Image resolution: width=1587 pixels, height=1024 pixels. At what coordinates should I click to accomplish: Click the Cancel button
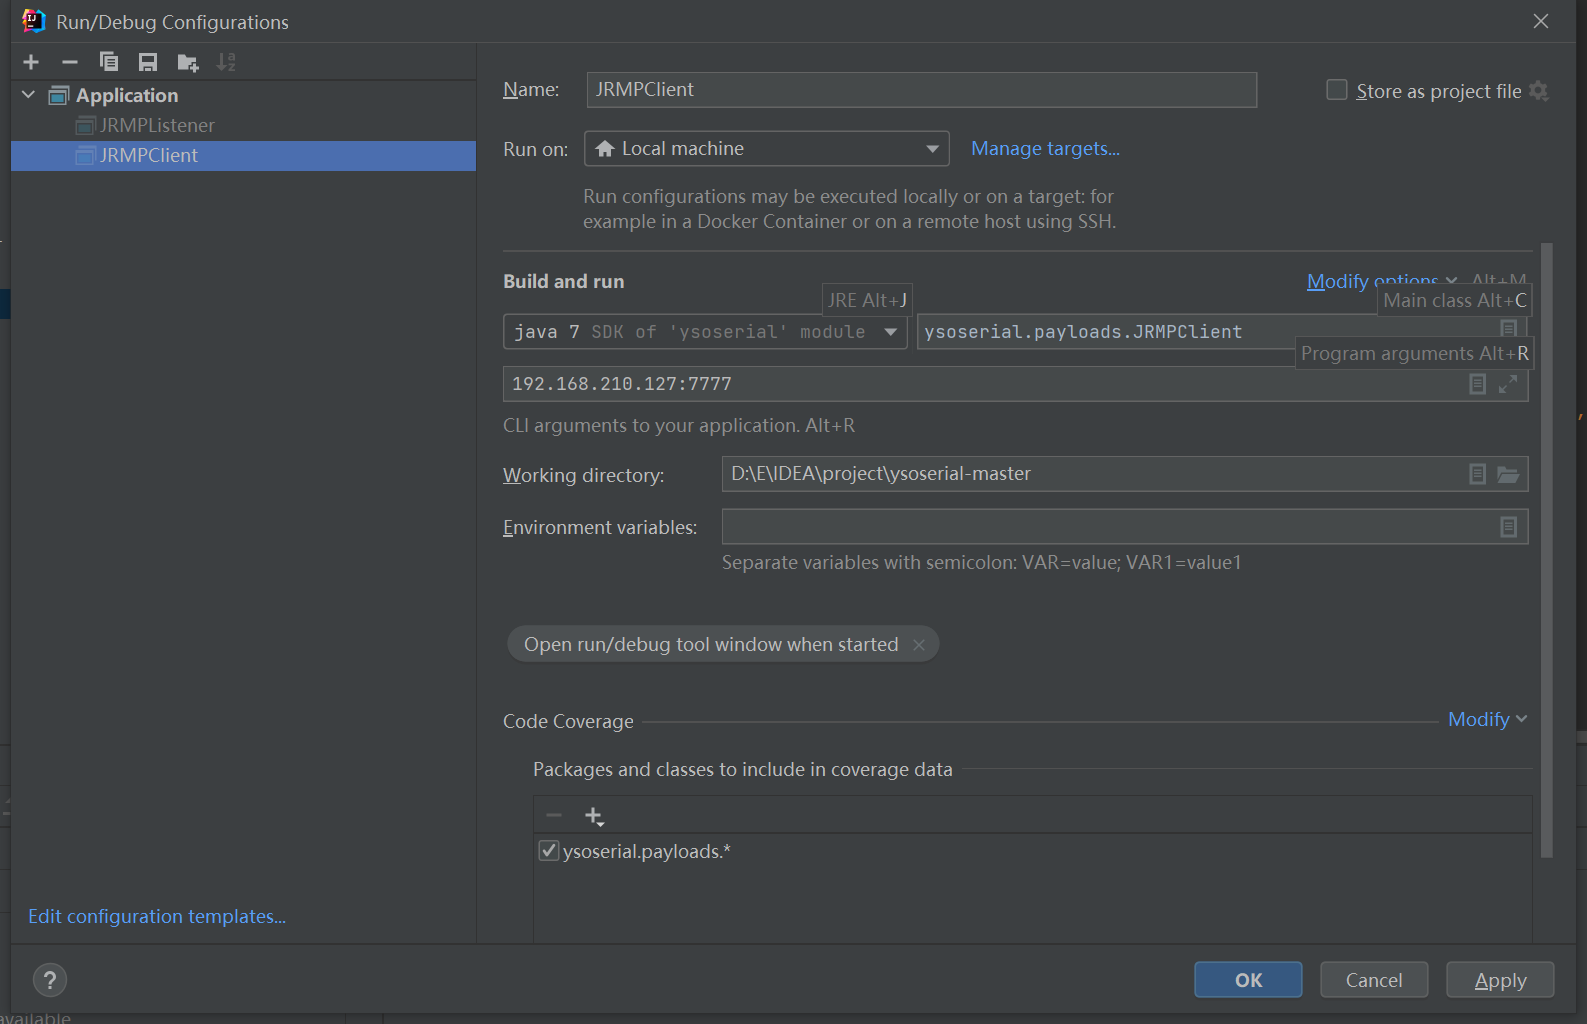click(x=1374, y=980)
